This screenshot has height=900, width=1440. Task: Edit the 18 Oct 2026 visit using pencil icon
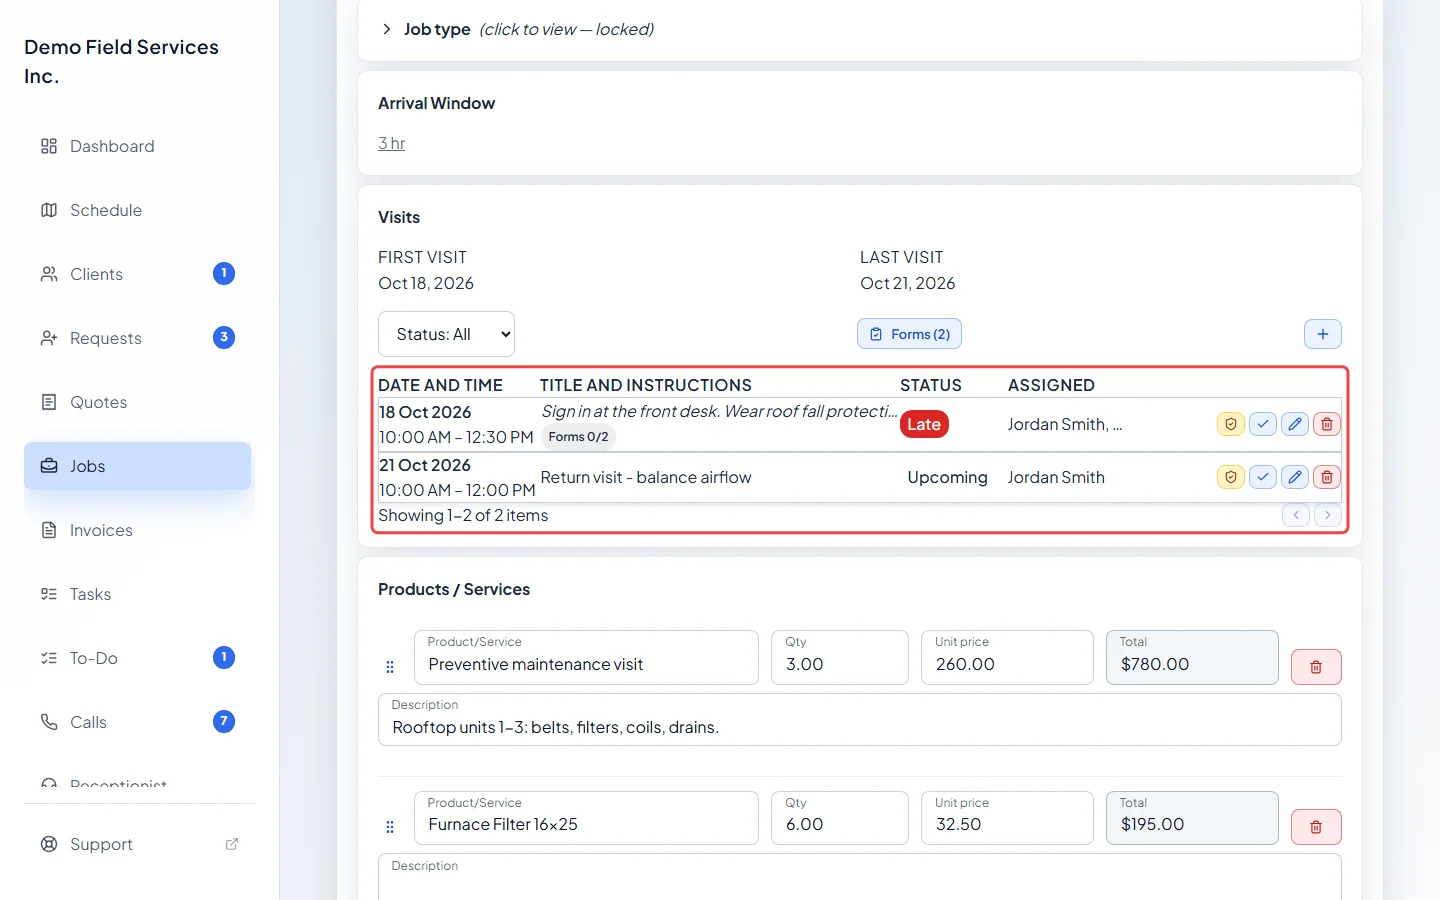click(x=1295, y=424)
